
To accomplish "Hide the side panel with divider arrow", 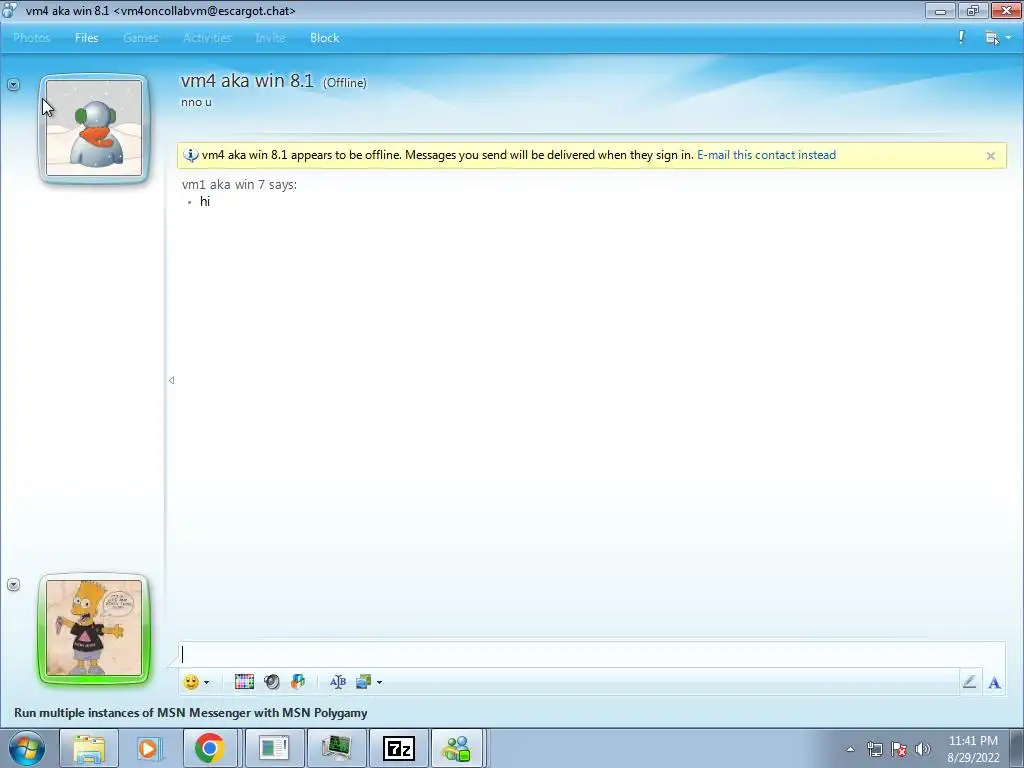I will point(171,380).
